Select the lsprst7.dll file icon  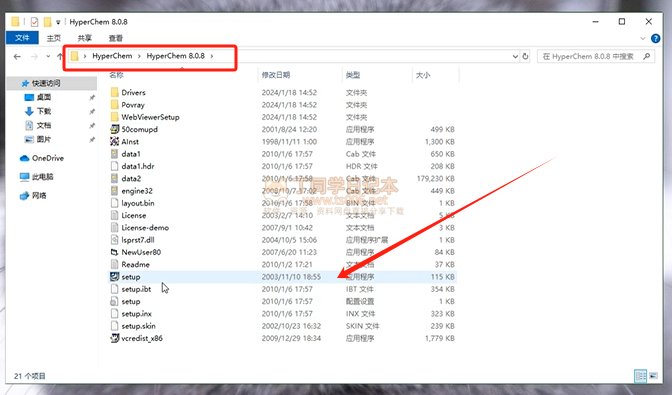pyautogui.click(x=114, y=240)
